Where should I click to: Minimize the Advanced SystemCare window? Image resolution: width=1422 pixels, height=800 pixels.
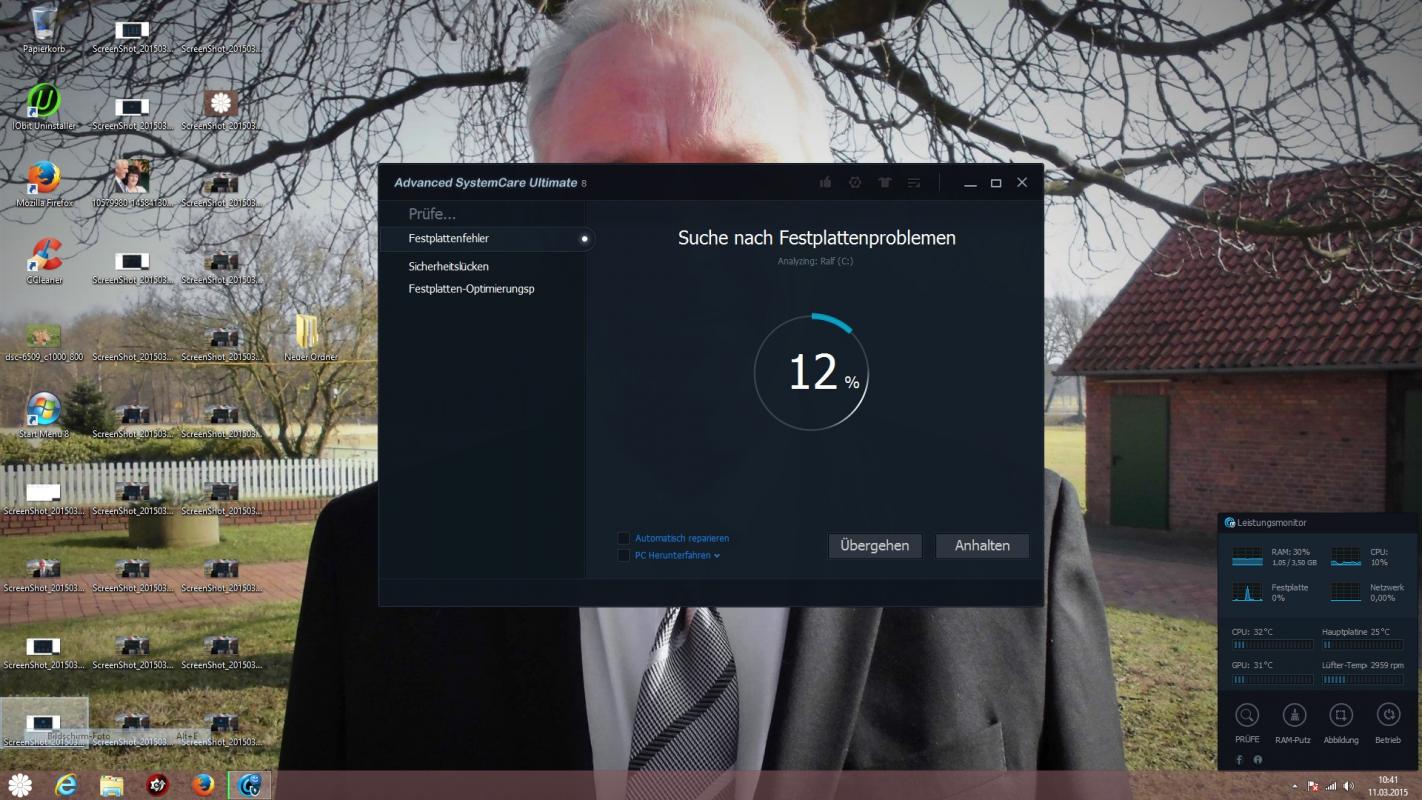click(970, 183)
